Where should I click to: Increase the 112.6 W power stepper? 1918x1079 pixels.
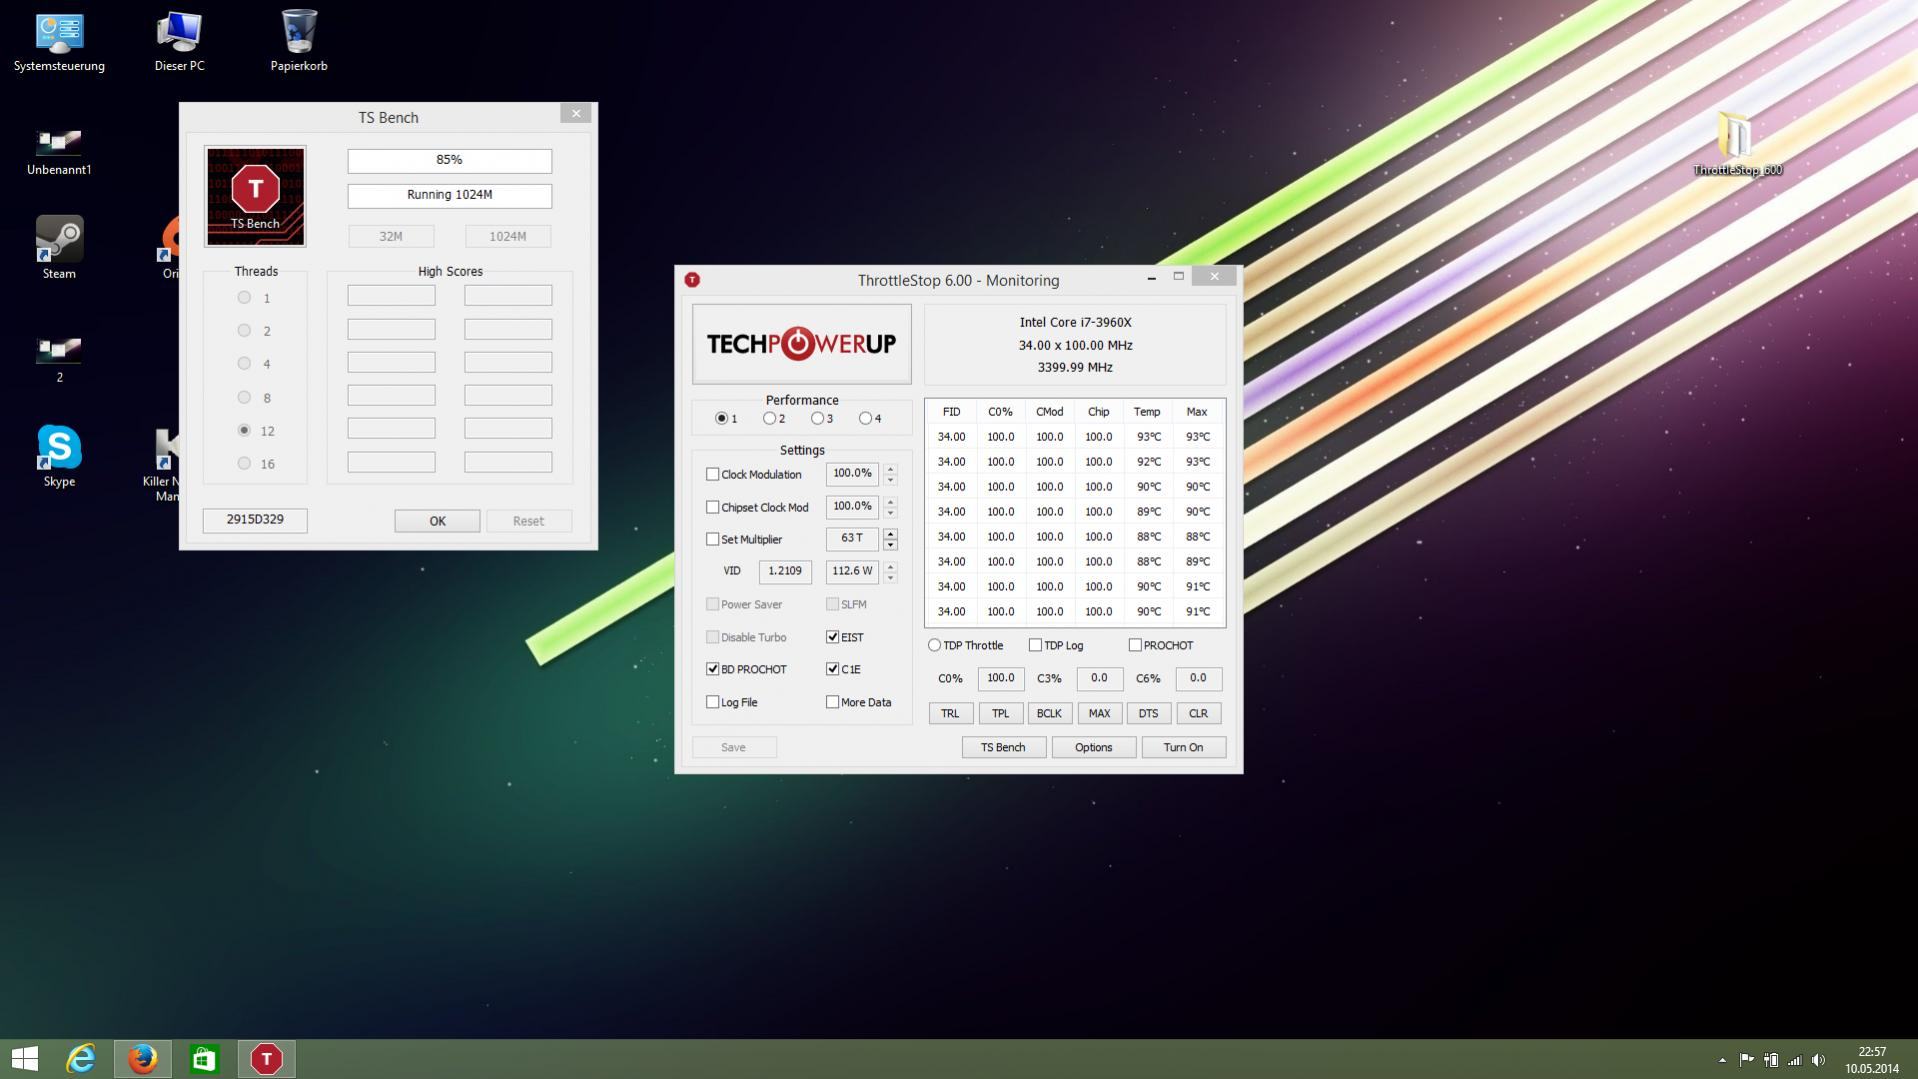(x=890, y=566)
